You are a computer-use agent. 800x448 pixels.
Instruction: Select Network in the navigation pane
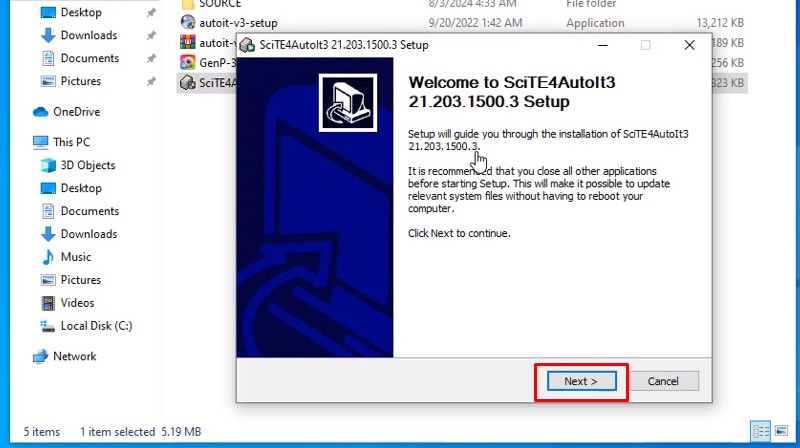[x=75, y=356]
